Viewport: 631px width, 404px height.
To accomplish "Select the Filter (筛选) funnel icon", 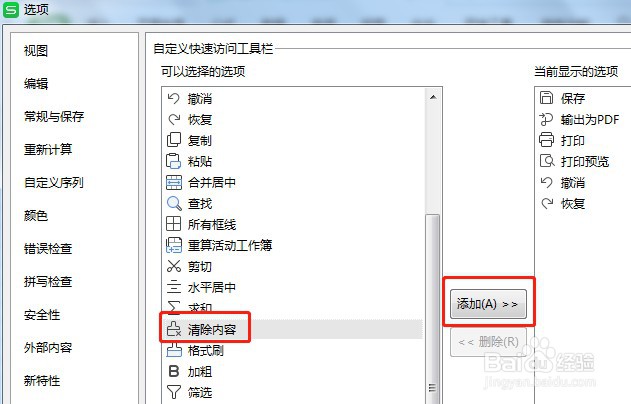I will [x=174, y=392].
